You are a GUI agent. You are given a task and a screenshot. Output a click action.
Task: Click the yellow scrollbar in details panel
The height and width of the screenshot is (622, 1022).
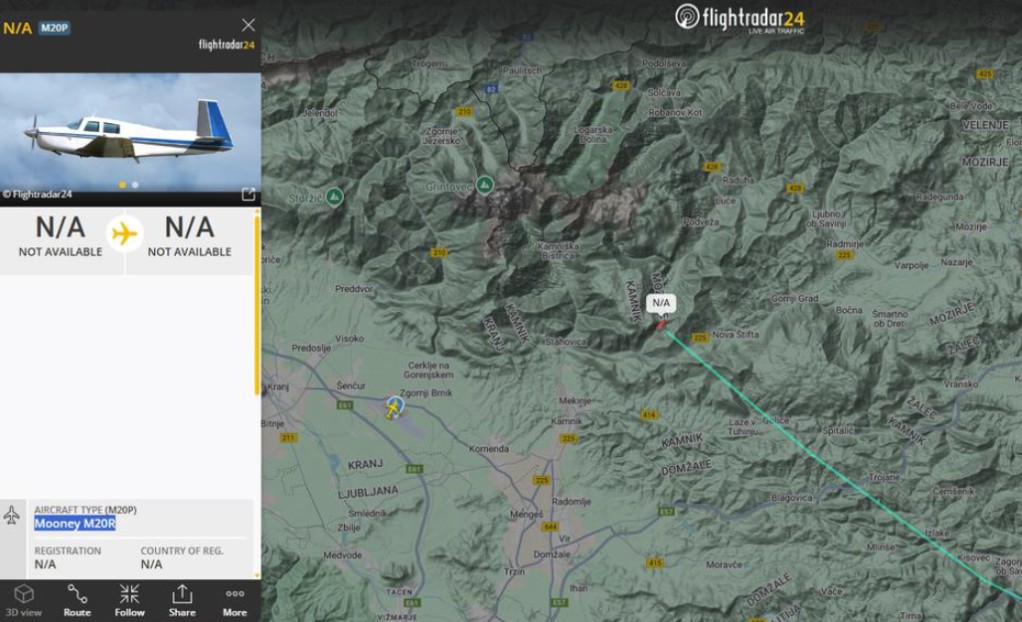coord(258,300)
